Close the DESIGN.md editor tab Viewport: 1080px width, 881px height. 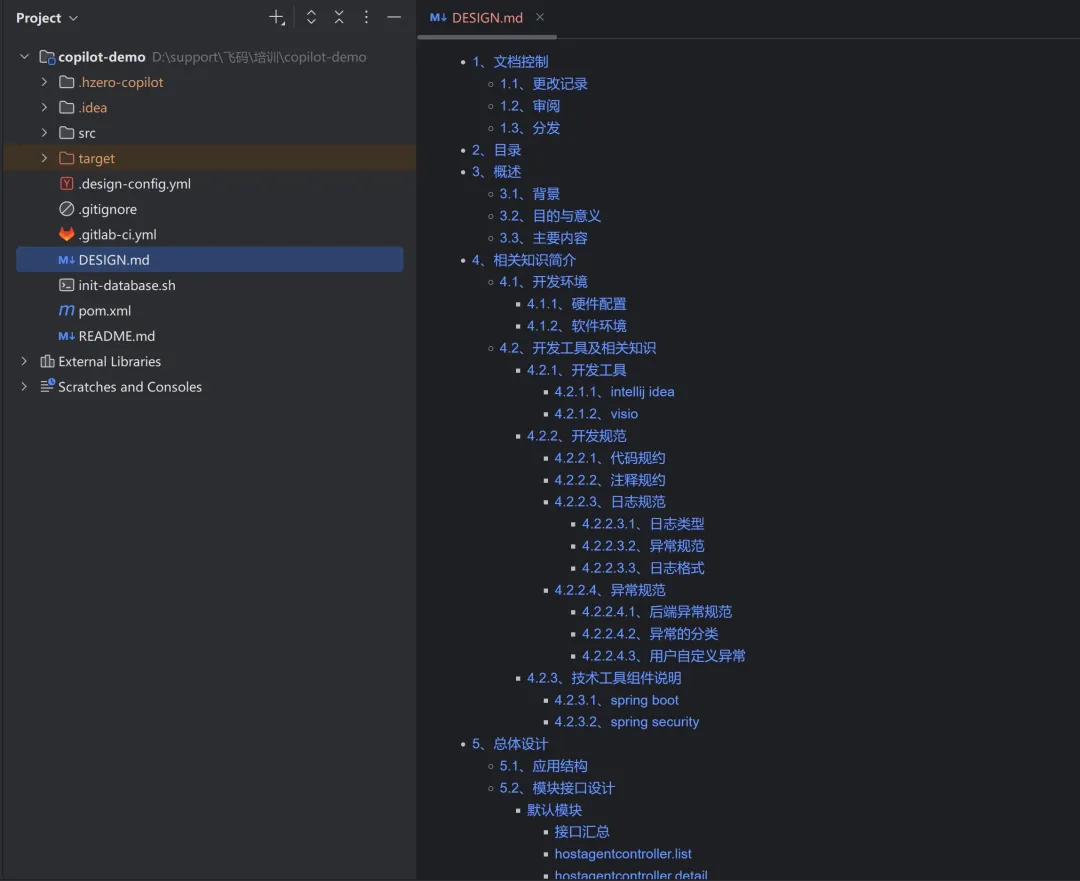coord(540,17)
